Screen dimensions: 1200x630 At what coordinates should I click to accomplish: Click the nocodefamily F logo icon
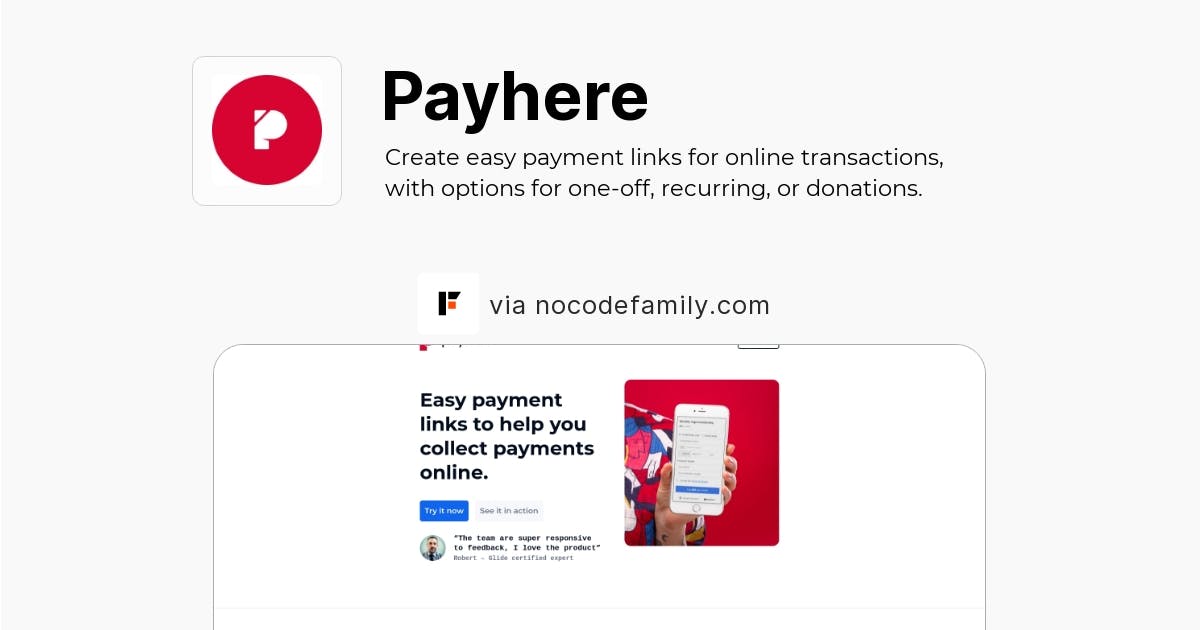point(448,303)
